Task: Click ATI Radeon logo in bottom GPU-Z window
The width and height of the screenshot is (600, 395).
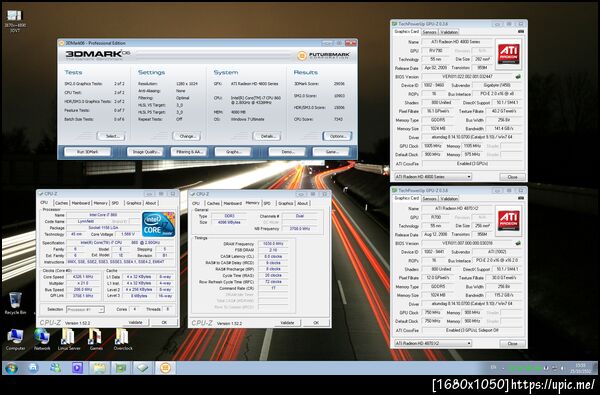Action: coord(509,221)
